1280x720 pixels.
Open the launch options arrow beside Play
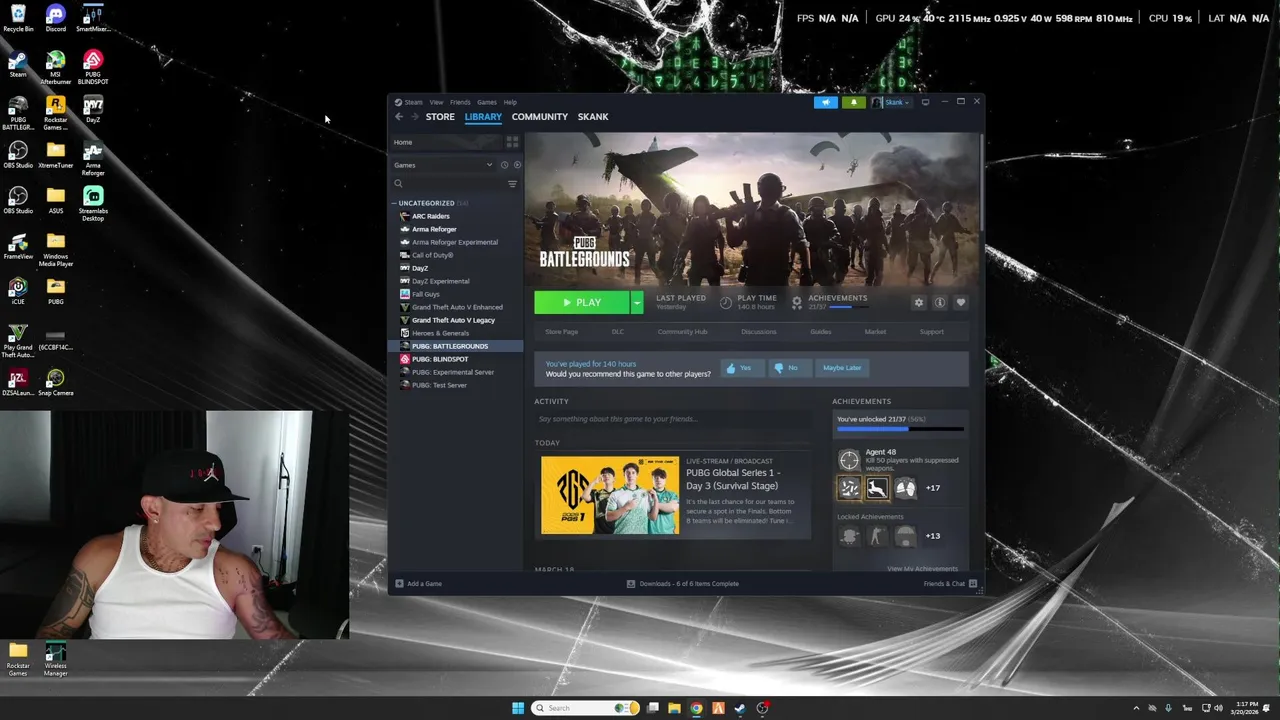click(x=637, y=302)
